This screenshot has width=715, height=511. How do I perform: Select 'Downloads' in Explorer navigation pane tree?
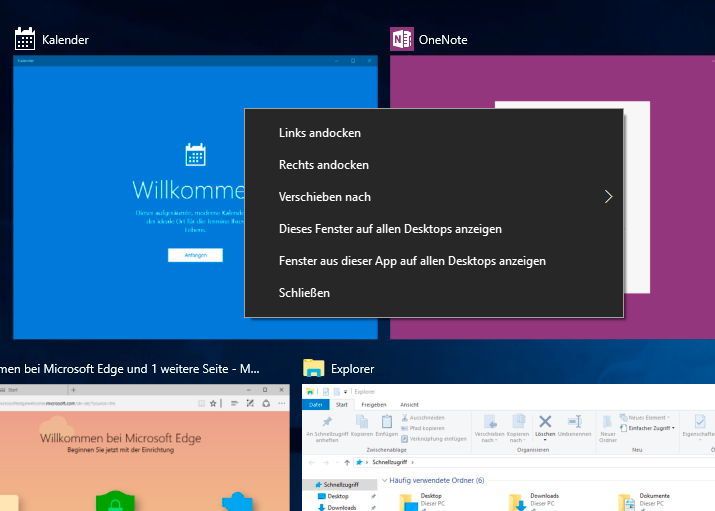341,507
